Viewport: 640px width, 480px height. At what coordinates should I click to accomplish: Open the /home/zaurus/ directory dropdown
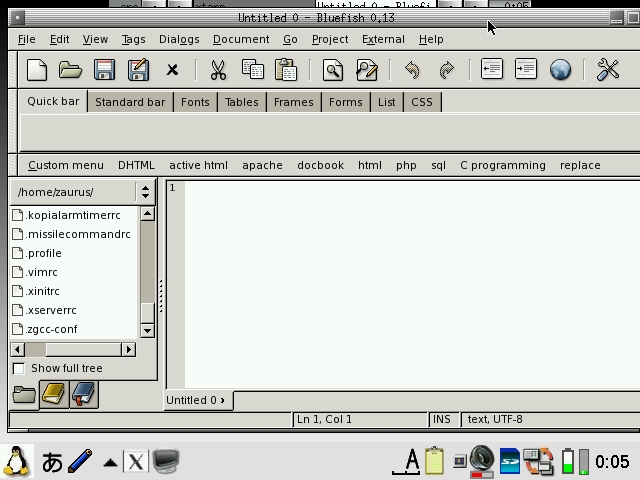pos(145,192)
